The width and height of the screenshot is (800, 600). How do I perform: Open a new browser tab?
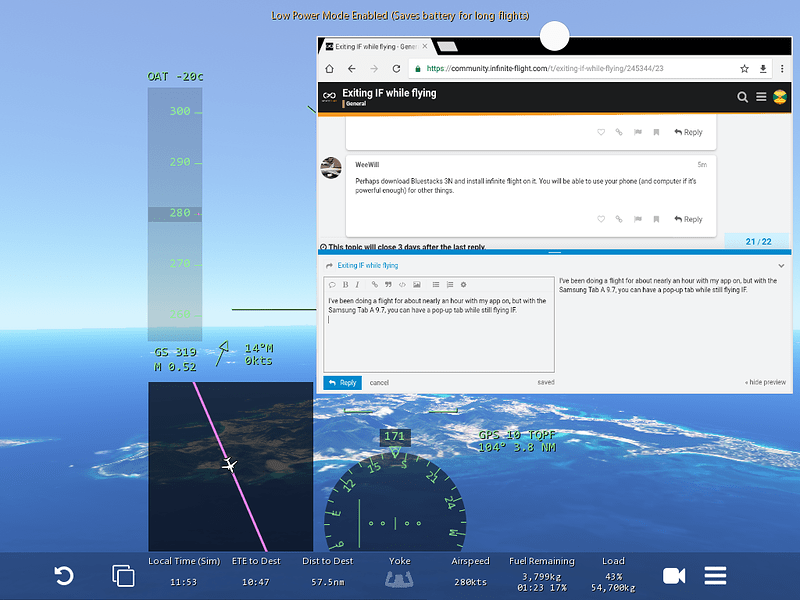pyautogui.click(x=447, y=46)
